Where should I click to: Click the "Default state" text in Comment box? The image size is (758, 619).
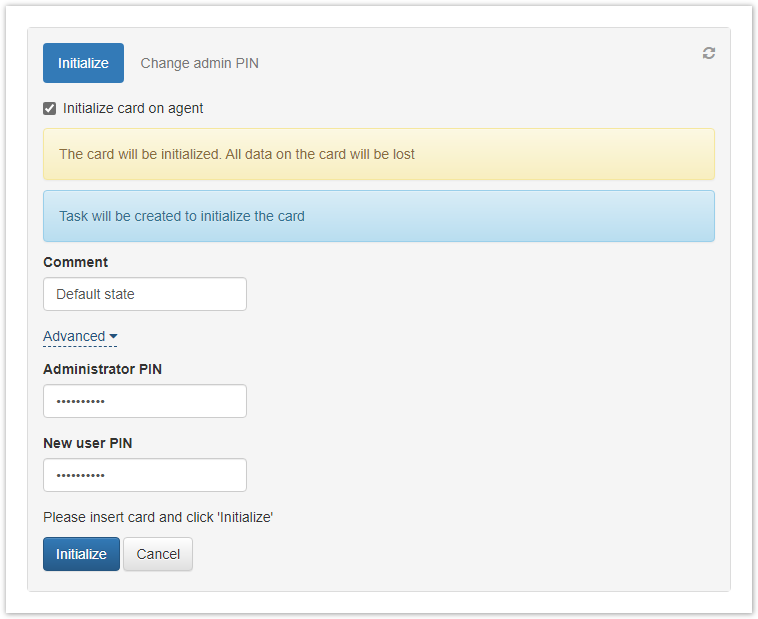pyautogui.click(x=95, y=294)
